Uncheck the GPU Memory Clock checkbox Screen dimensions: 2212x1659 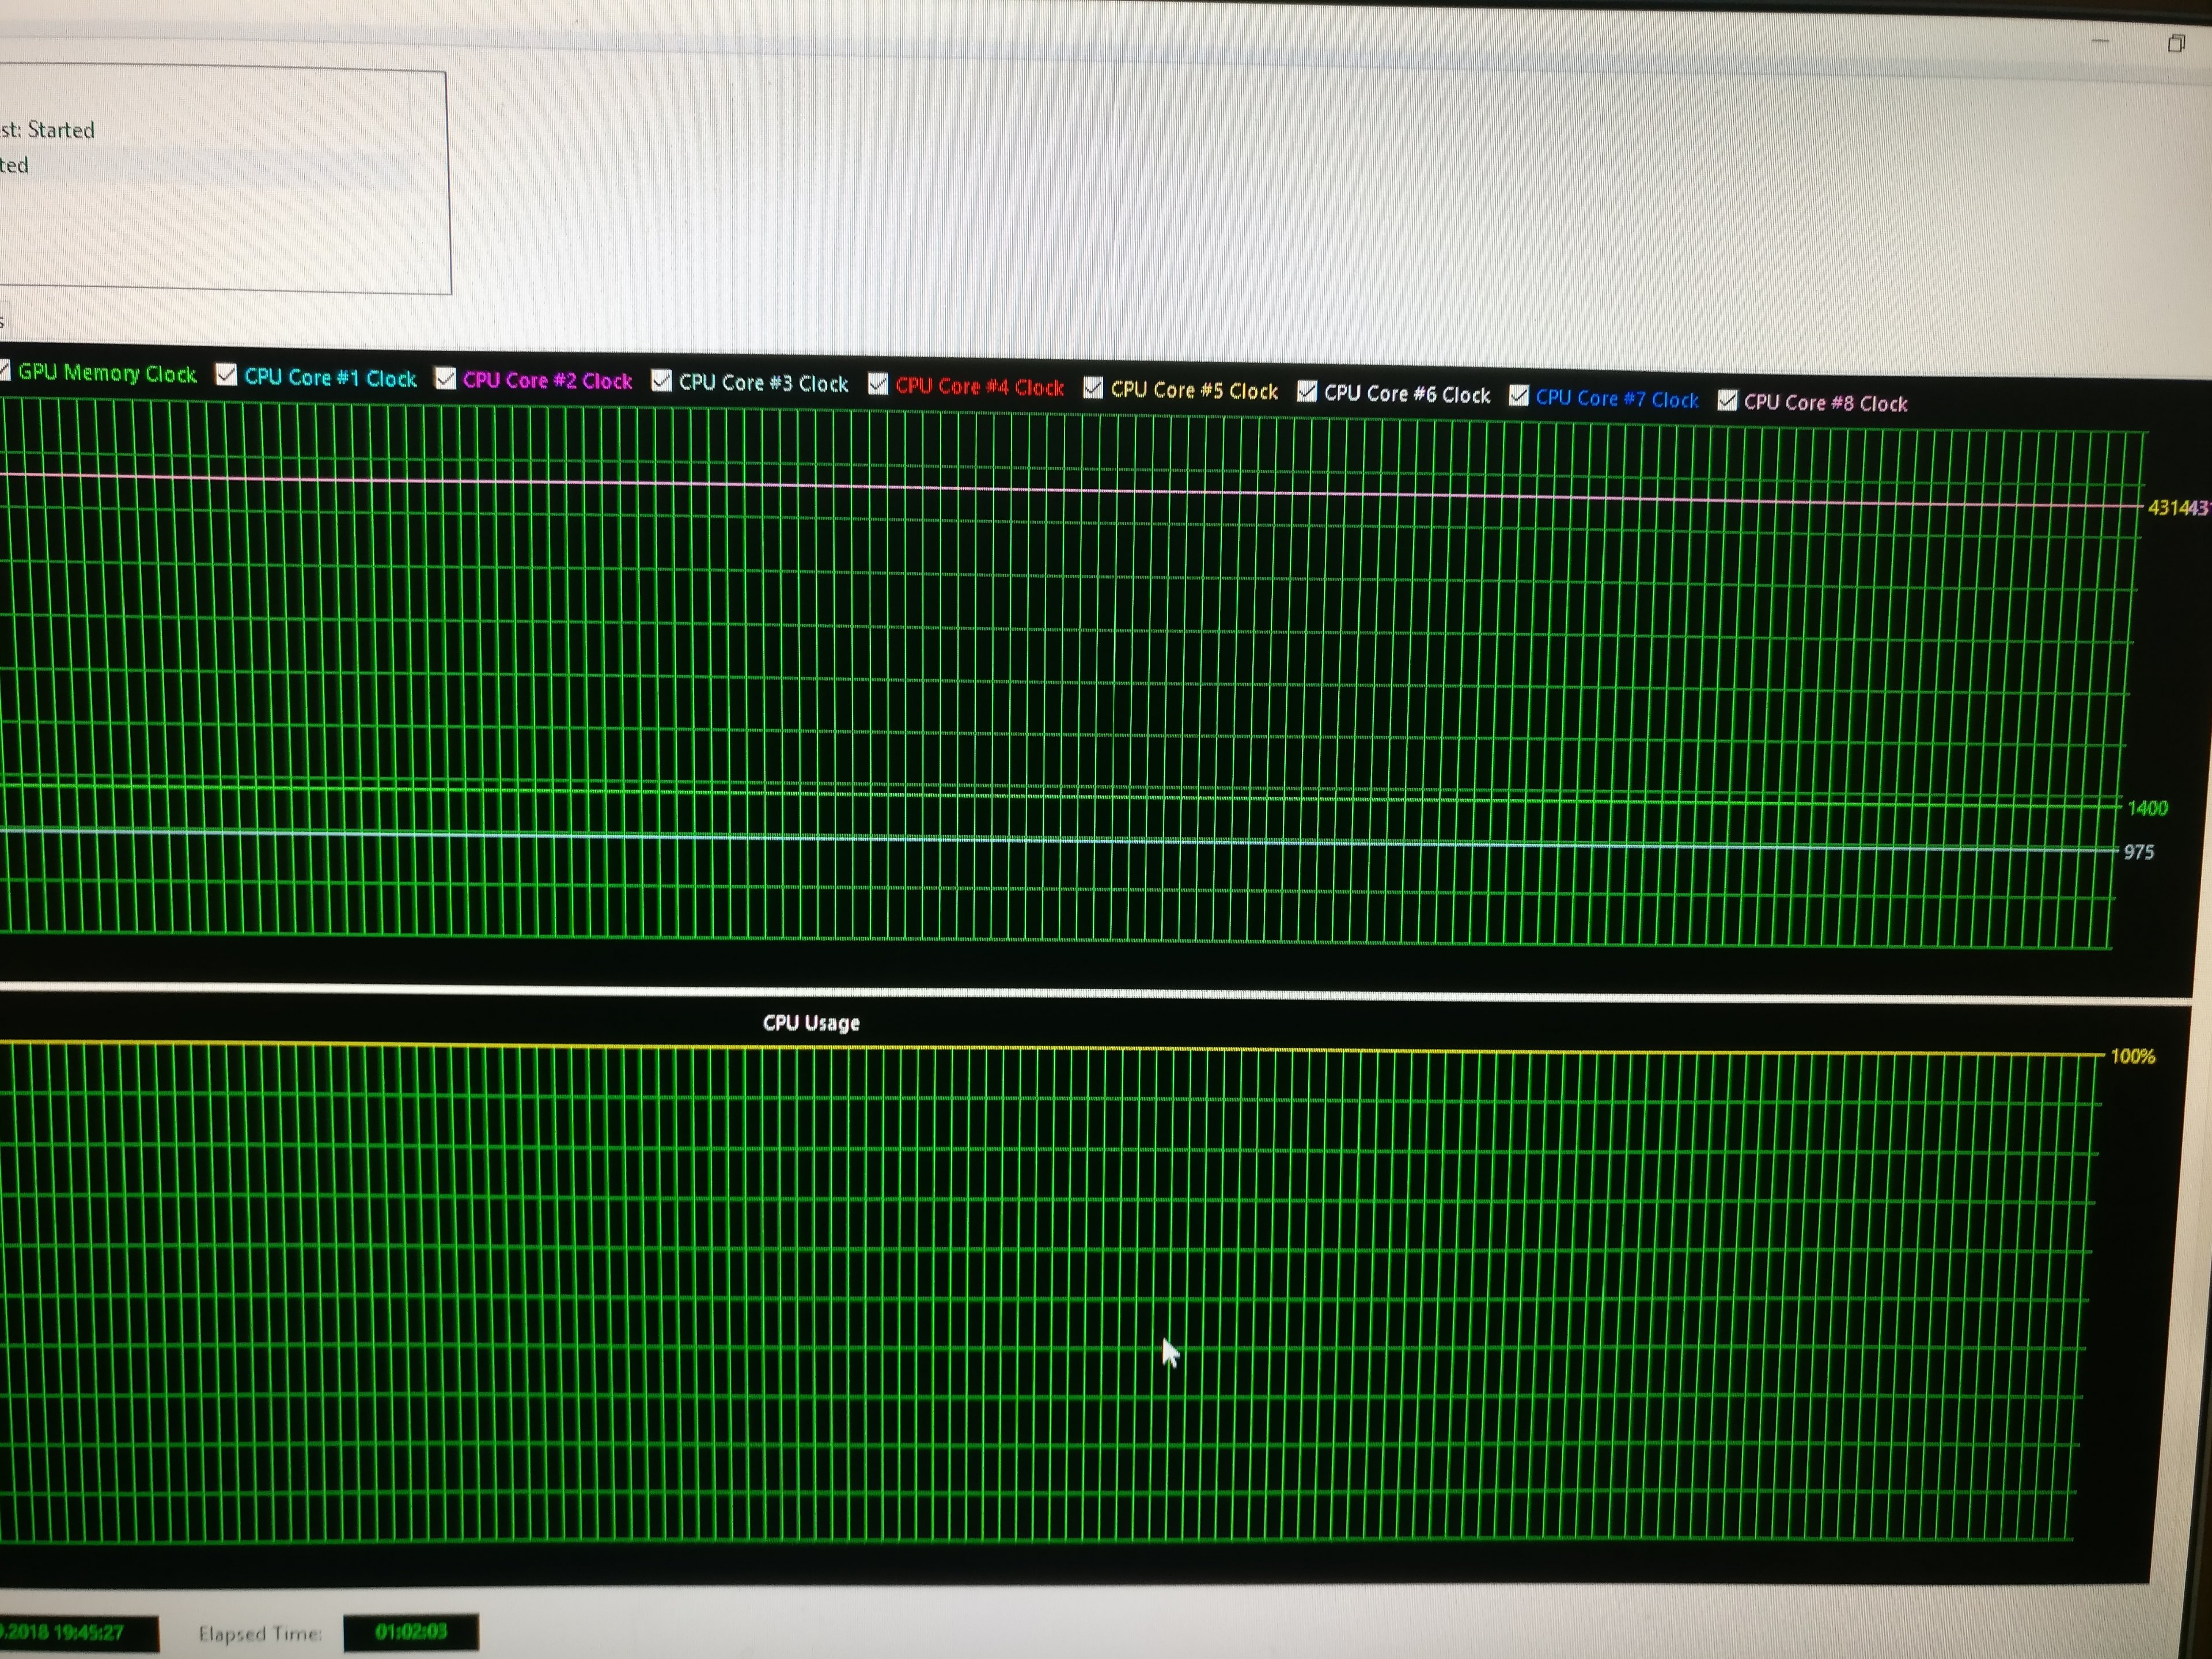[5, 372]
